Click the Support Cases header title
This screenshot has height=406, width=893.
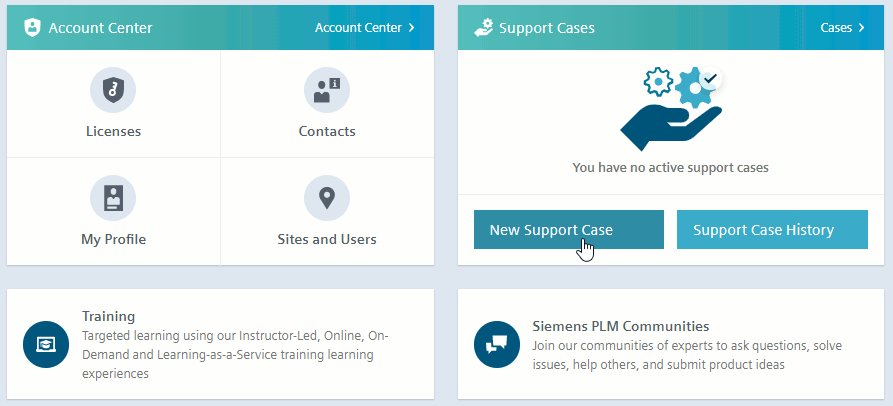(546, 28)
